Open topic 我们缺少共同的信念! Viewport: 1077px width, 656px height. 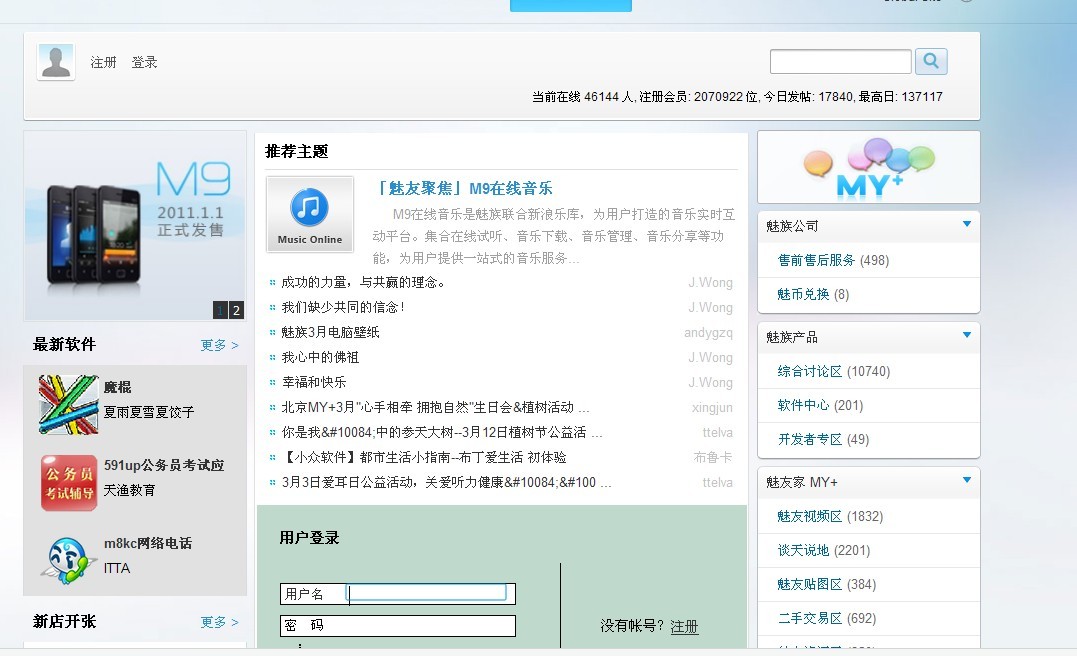[343, 307]
